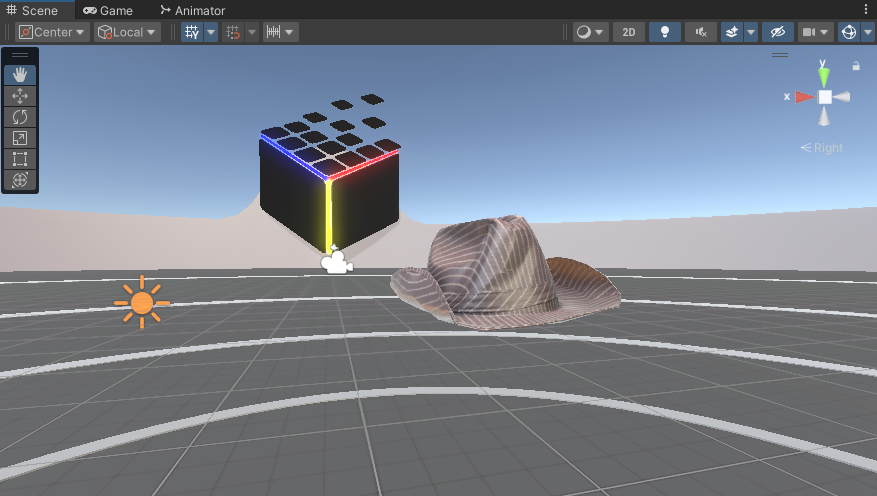Select the Move tool
Image resolution: width=877 pixels, height=496 pixels.
[x=20, y=96]
